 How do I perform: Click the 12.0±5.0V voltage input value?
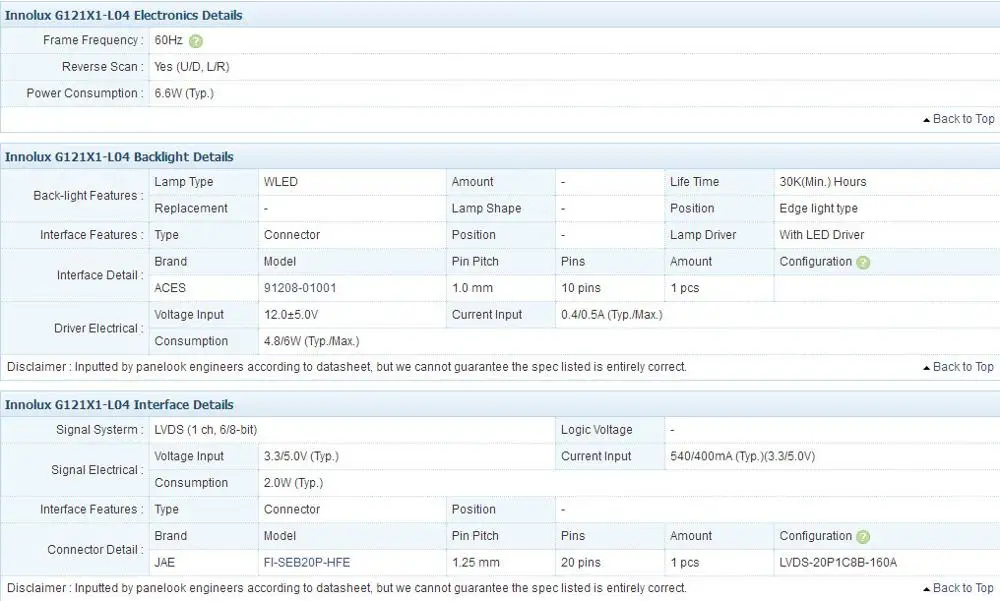click(x=291, y=315)
